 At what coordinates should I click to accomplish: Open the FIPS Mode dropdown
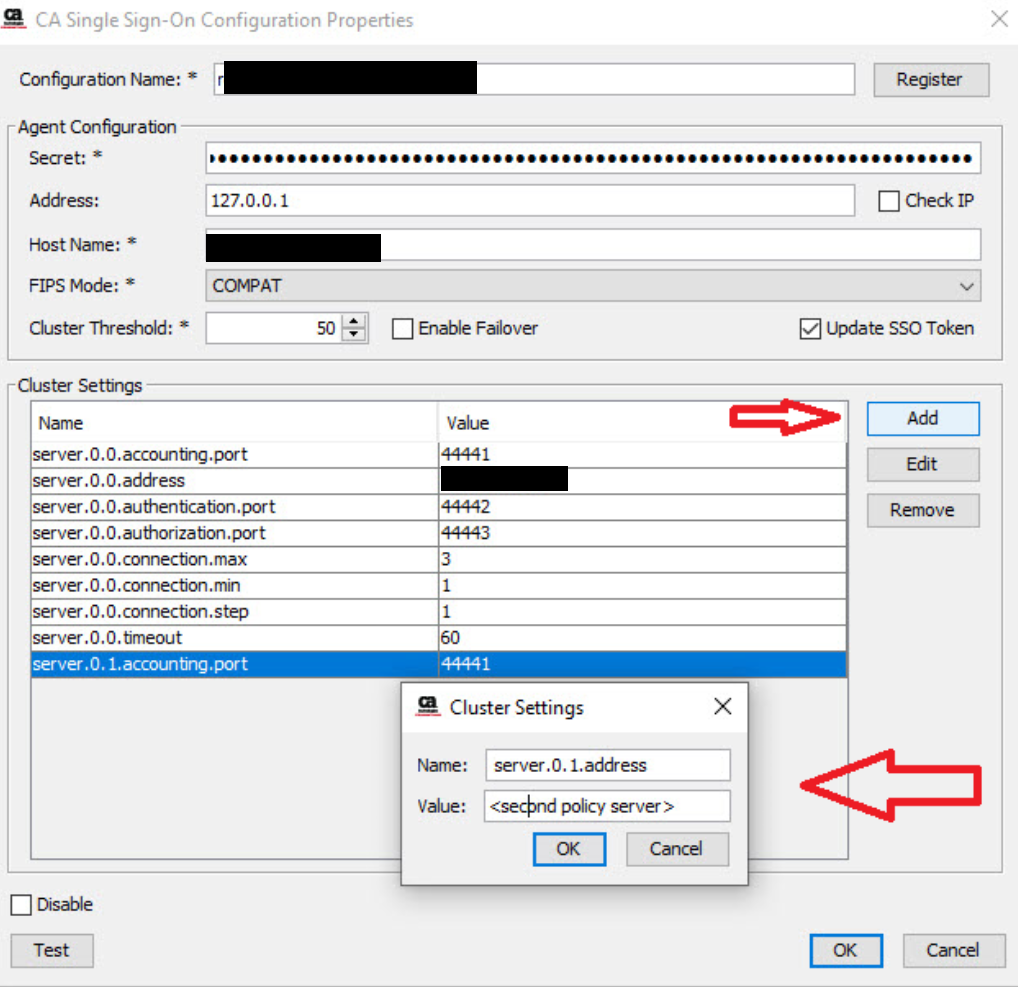[593, 286]
